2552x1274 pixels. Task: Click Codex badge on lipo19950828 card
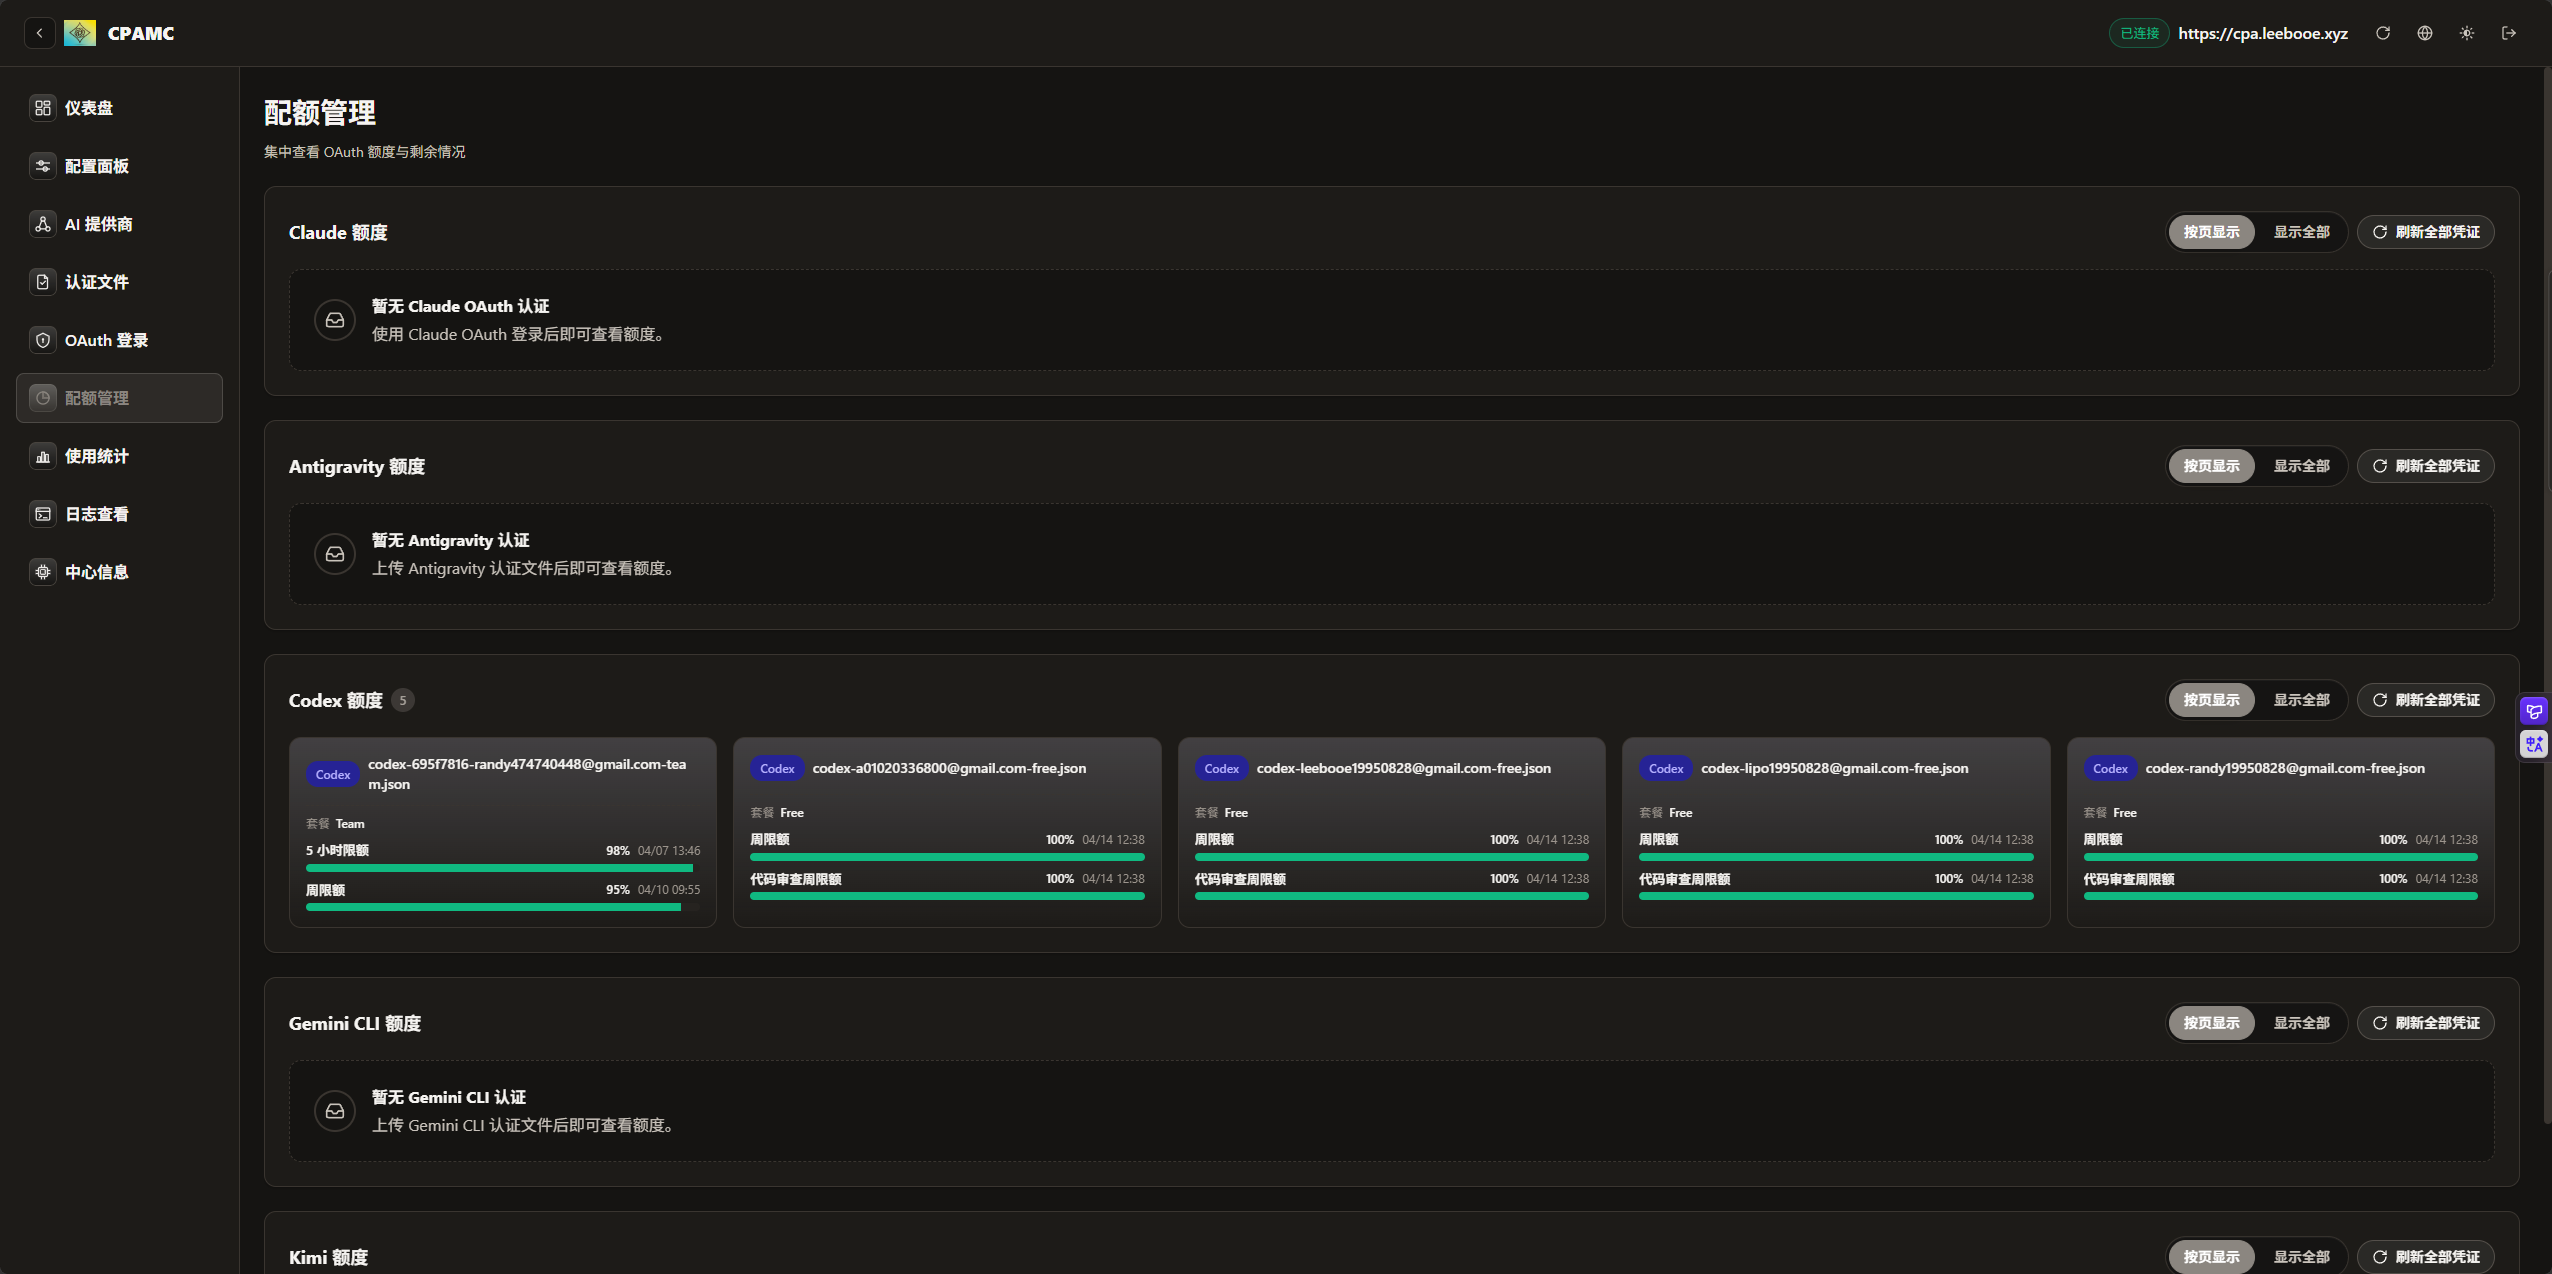(x=1666, y=769)
